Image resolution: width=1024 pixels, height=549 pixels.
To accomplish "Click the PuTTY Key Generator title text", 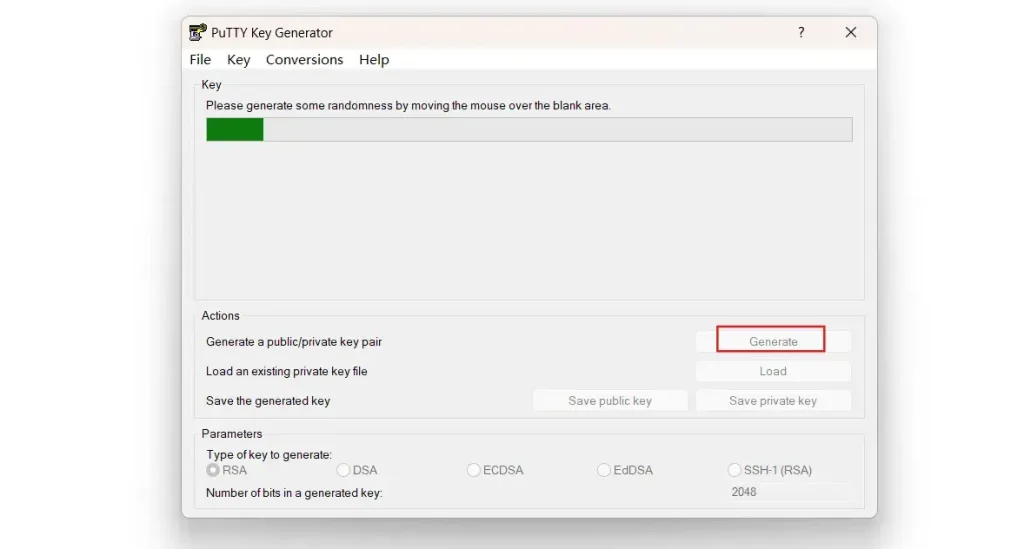I will pyautogui.click(x=272, y=33).
